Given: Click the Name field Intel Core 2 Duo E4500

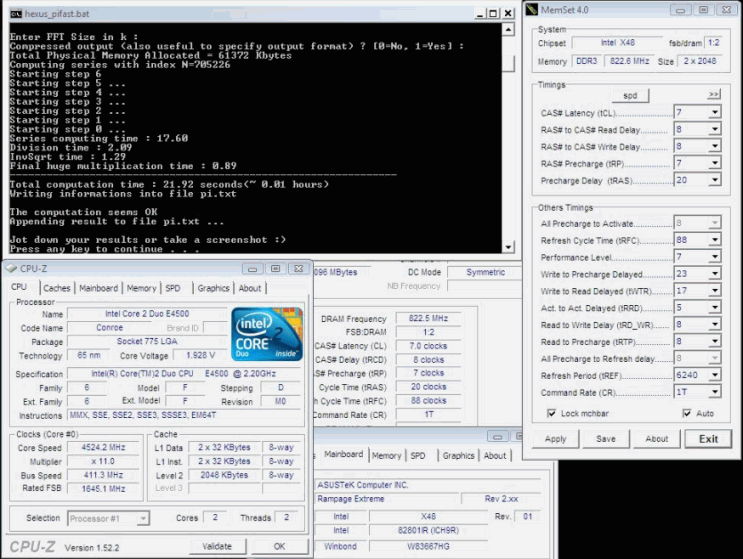Looking at the screenshot, I should 147,314.
